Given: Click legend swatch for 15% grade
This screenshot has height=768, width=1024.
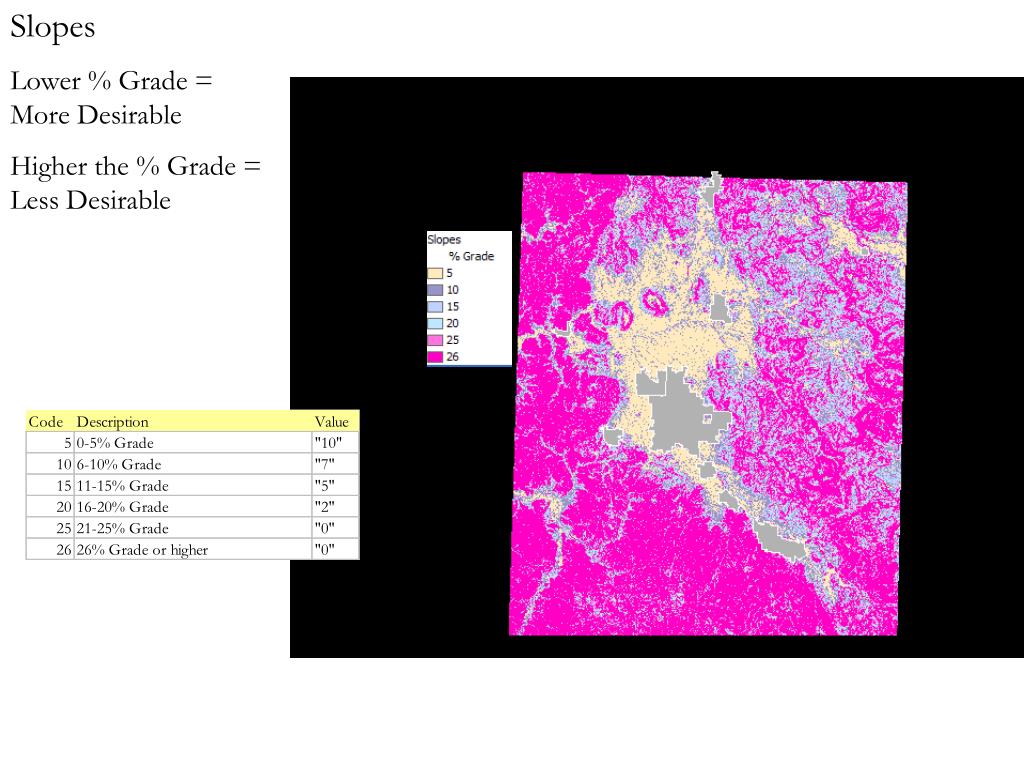Looking at the screenshot, I should click(x=435, y=307).
